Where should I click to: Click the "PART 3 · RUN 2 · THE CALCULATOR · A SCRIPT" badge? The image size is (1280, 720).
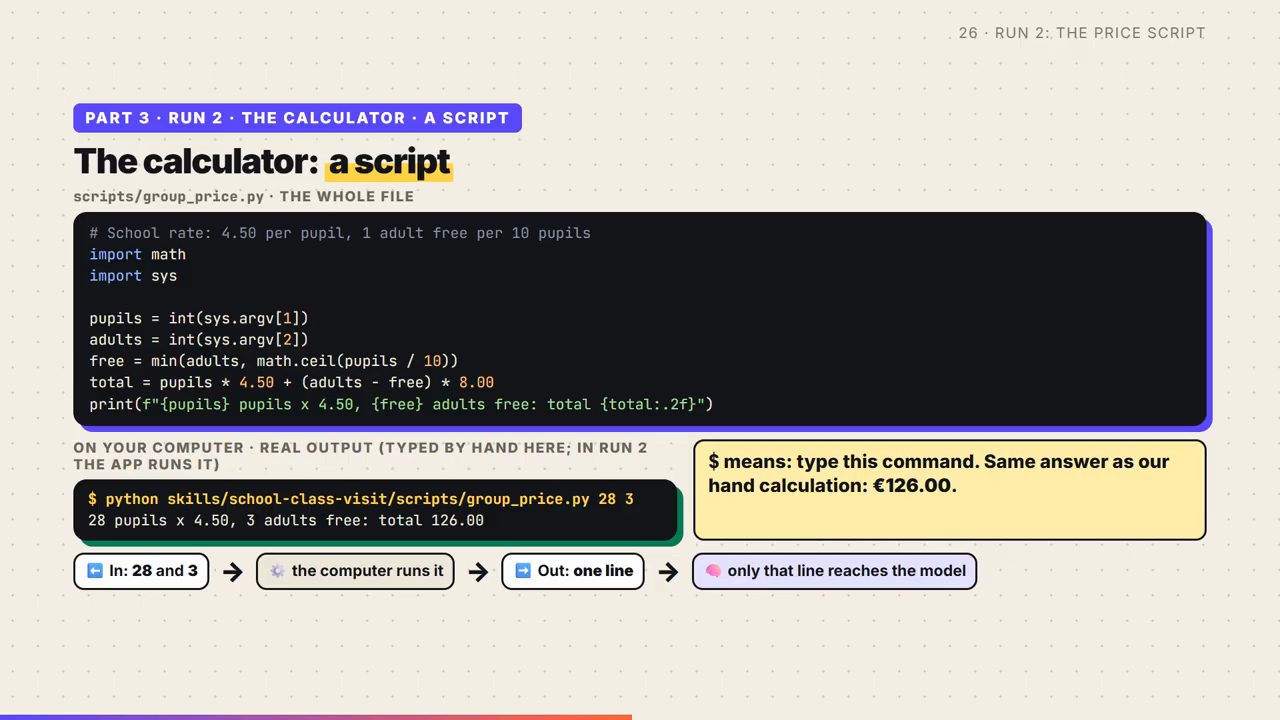point(297,118)
